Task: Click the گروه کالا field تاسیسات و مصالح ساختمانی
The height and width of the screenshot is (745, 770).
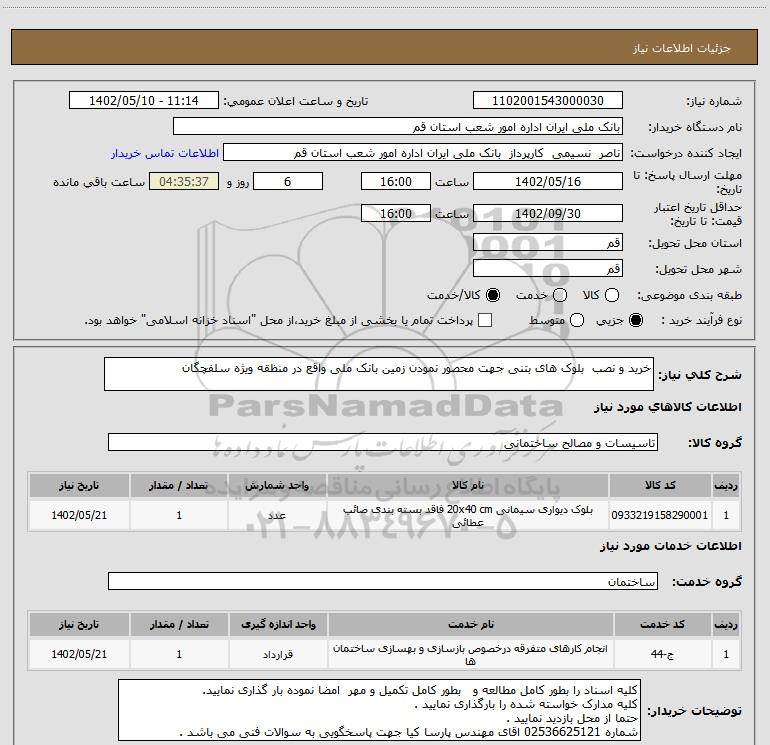Action: tap(383, 442)
